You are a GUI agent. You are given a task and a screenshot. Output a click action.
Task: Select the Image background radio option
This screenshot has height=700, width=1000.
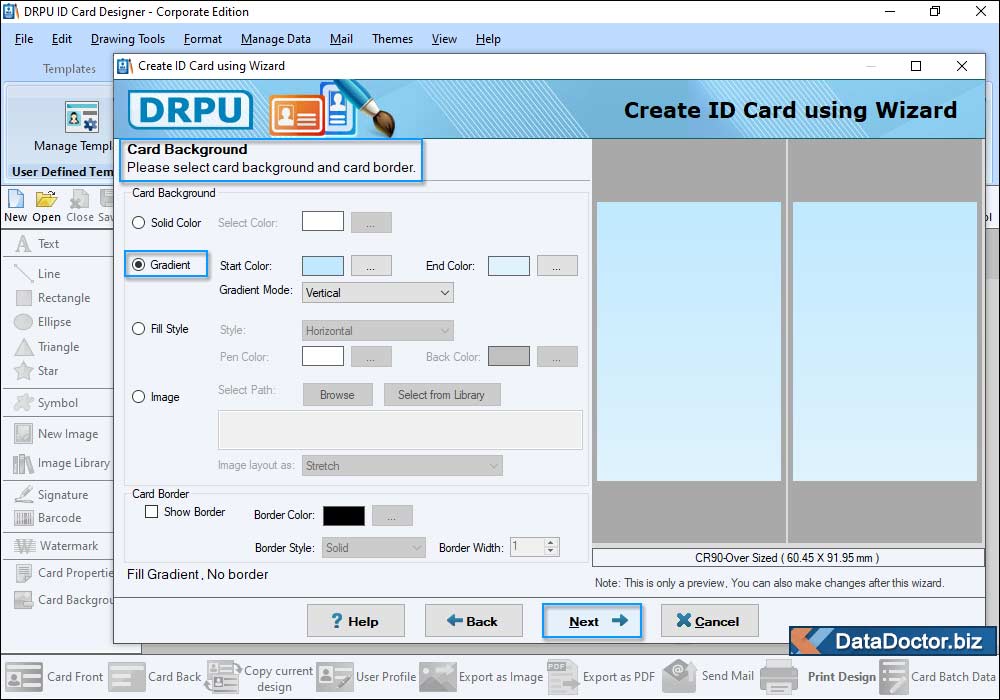[138, 397]
